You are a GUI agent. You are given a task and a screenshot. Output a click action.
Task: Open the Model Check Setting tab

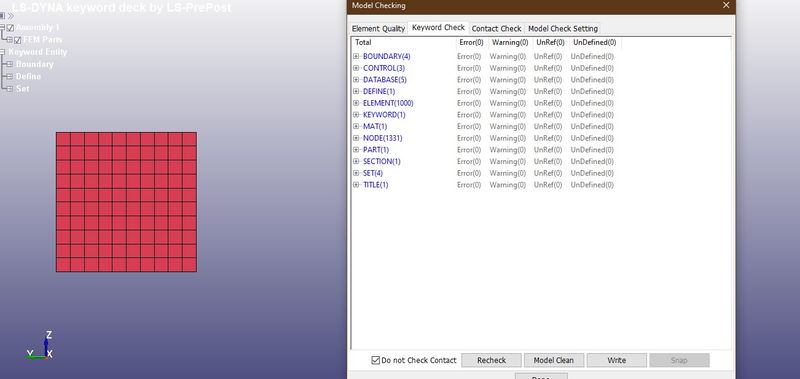[x=563, y=29]
